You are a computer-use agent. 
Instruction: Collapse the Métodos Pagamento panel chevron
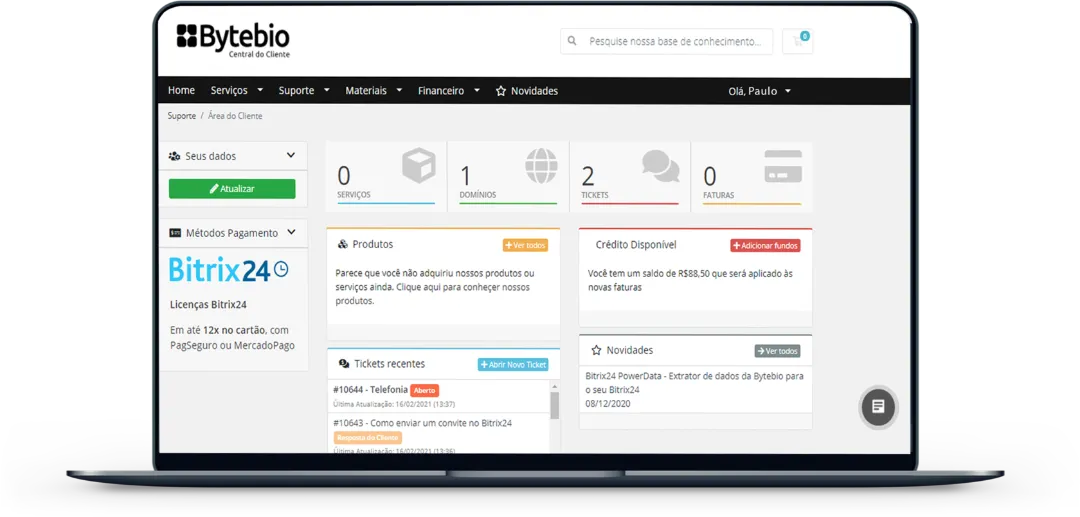point(291,233)
